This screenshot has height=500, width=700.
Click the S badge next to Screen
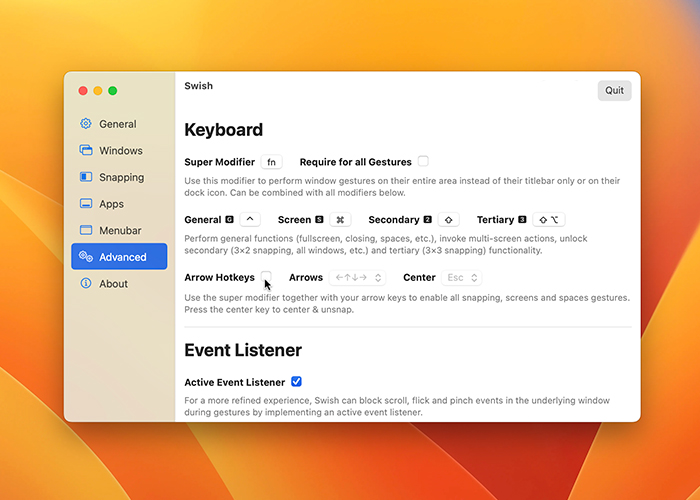(319, 219)
